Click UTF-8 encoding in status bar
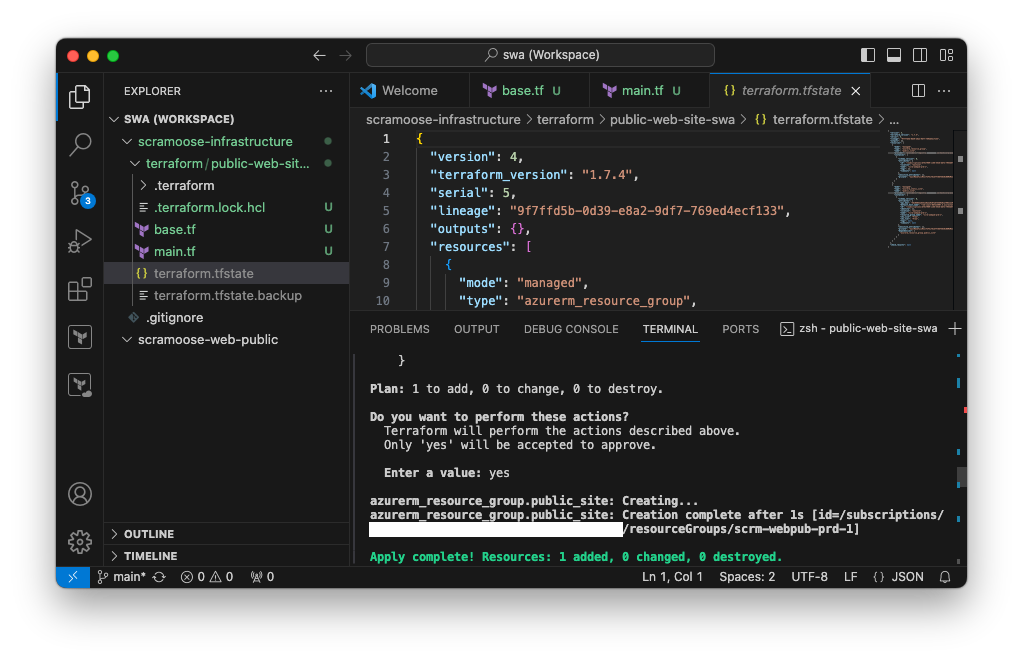Screen dimensions: 1023x662 coord(809,577)
